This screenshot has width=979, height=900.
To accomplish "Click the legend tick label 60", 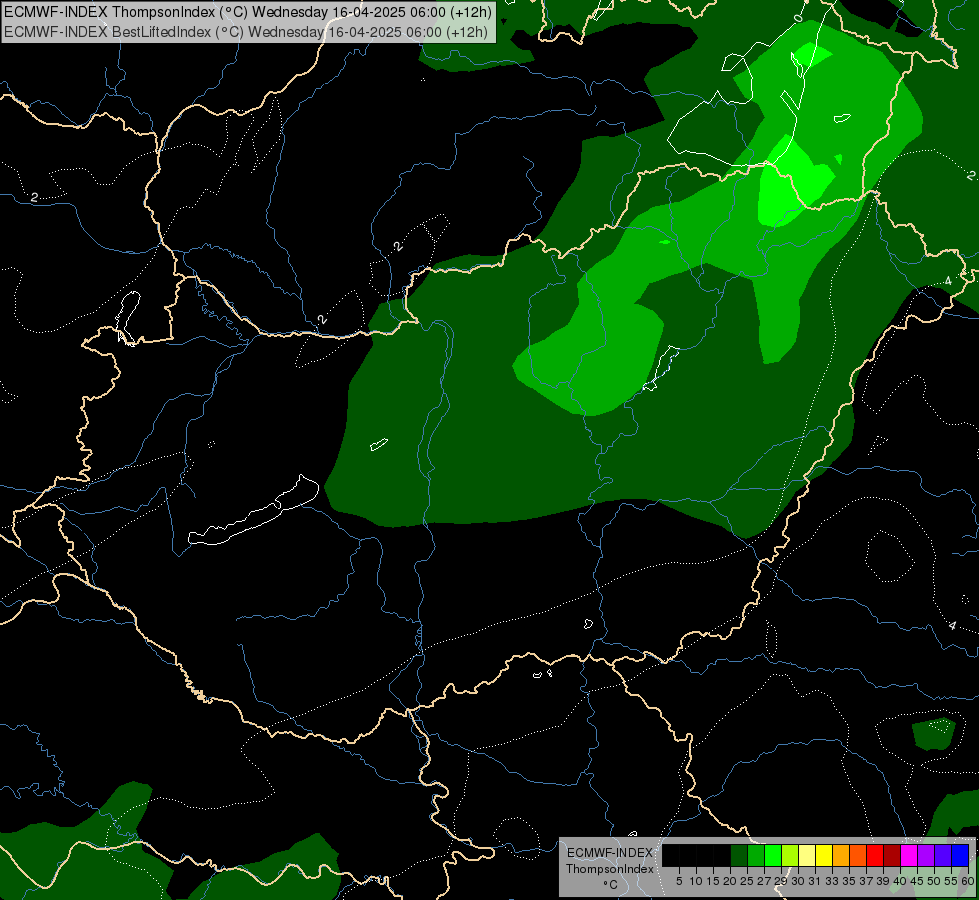I will 968,881.
